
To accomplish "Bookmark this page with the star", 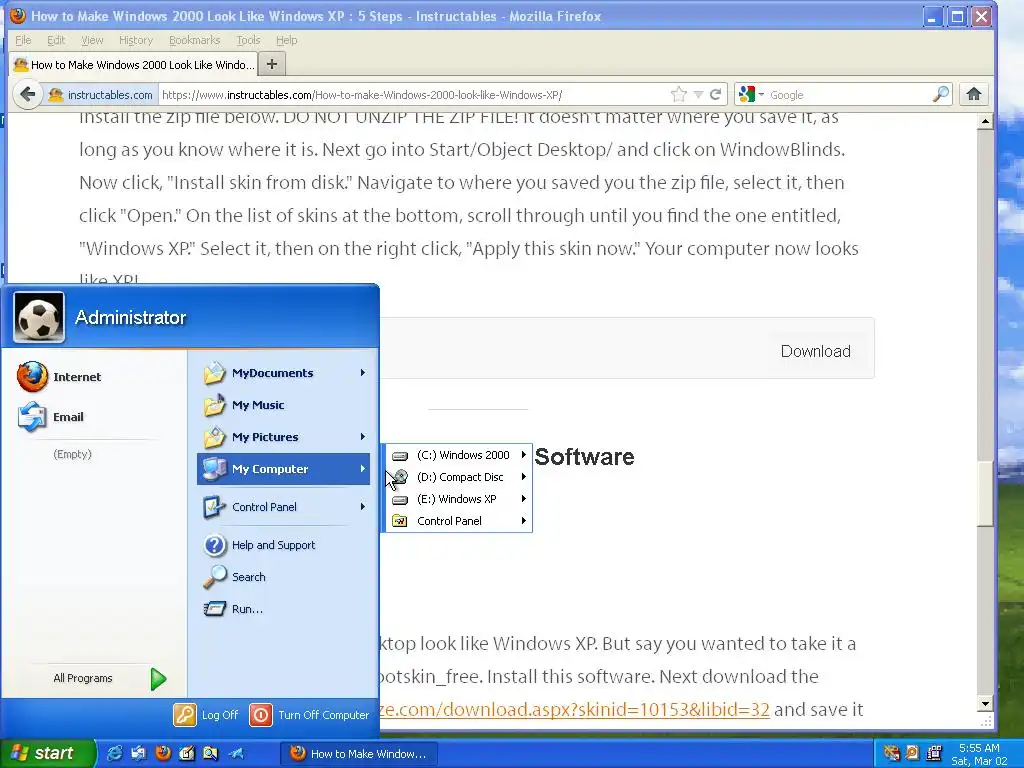I will click(x=679, y=95).
